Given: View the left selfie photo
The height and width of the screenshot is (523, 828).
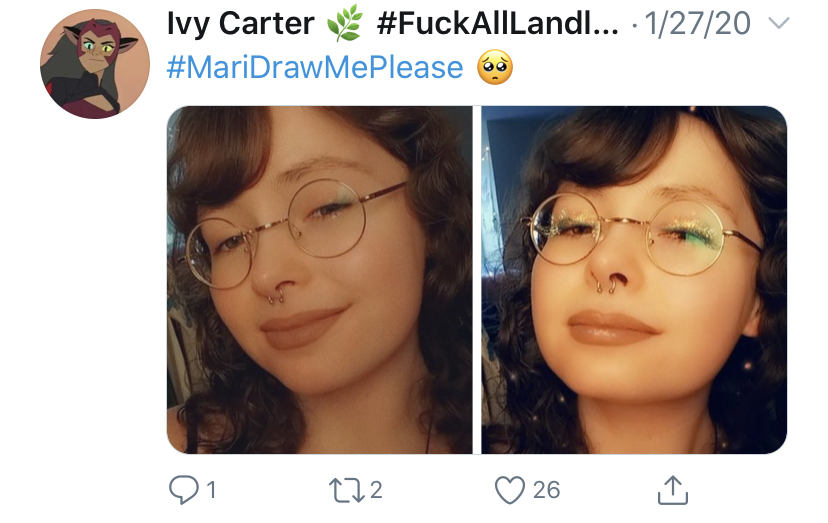Looking at the screenshot, I should pos(319,280).
